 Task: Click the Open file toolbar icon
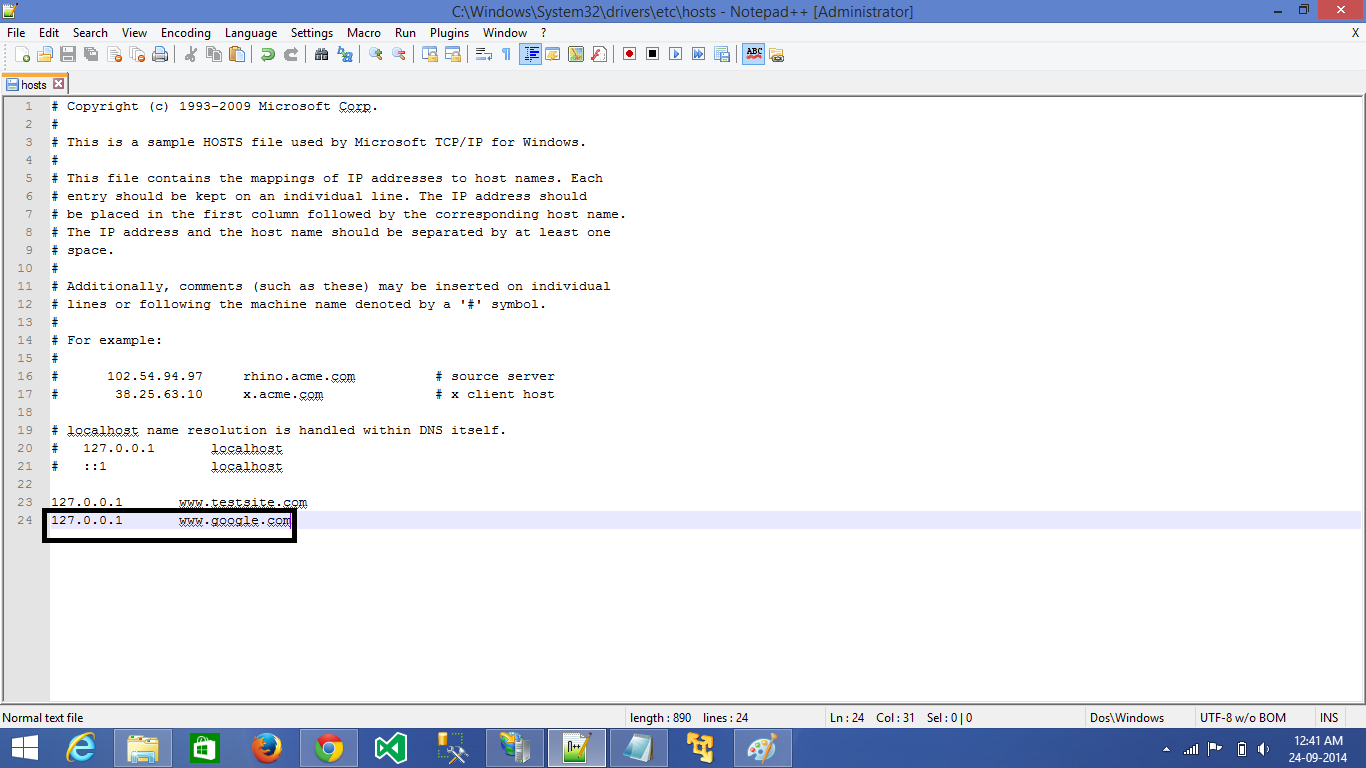coord(45,54)
